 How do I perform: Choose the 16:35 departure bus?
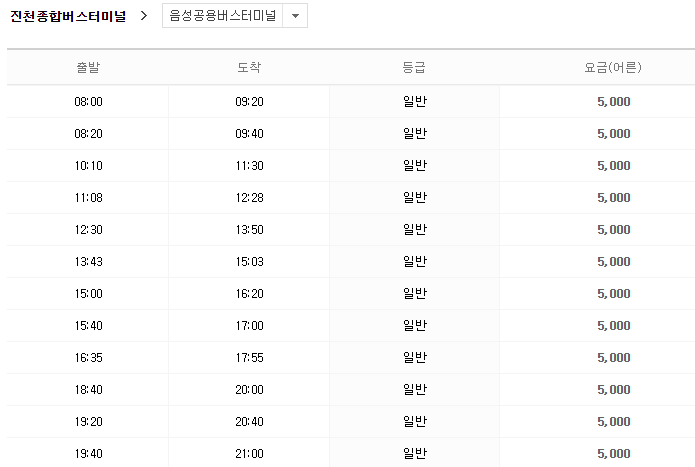coord(88,358)
